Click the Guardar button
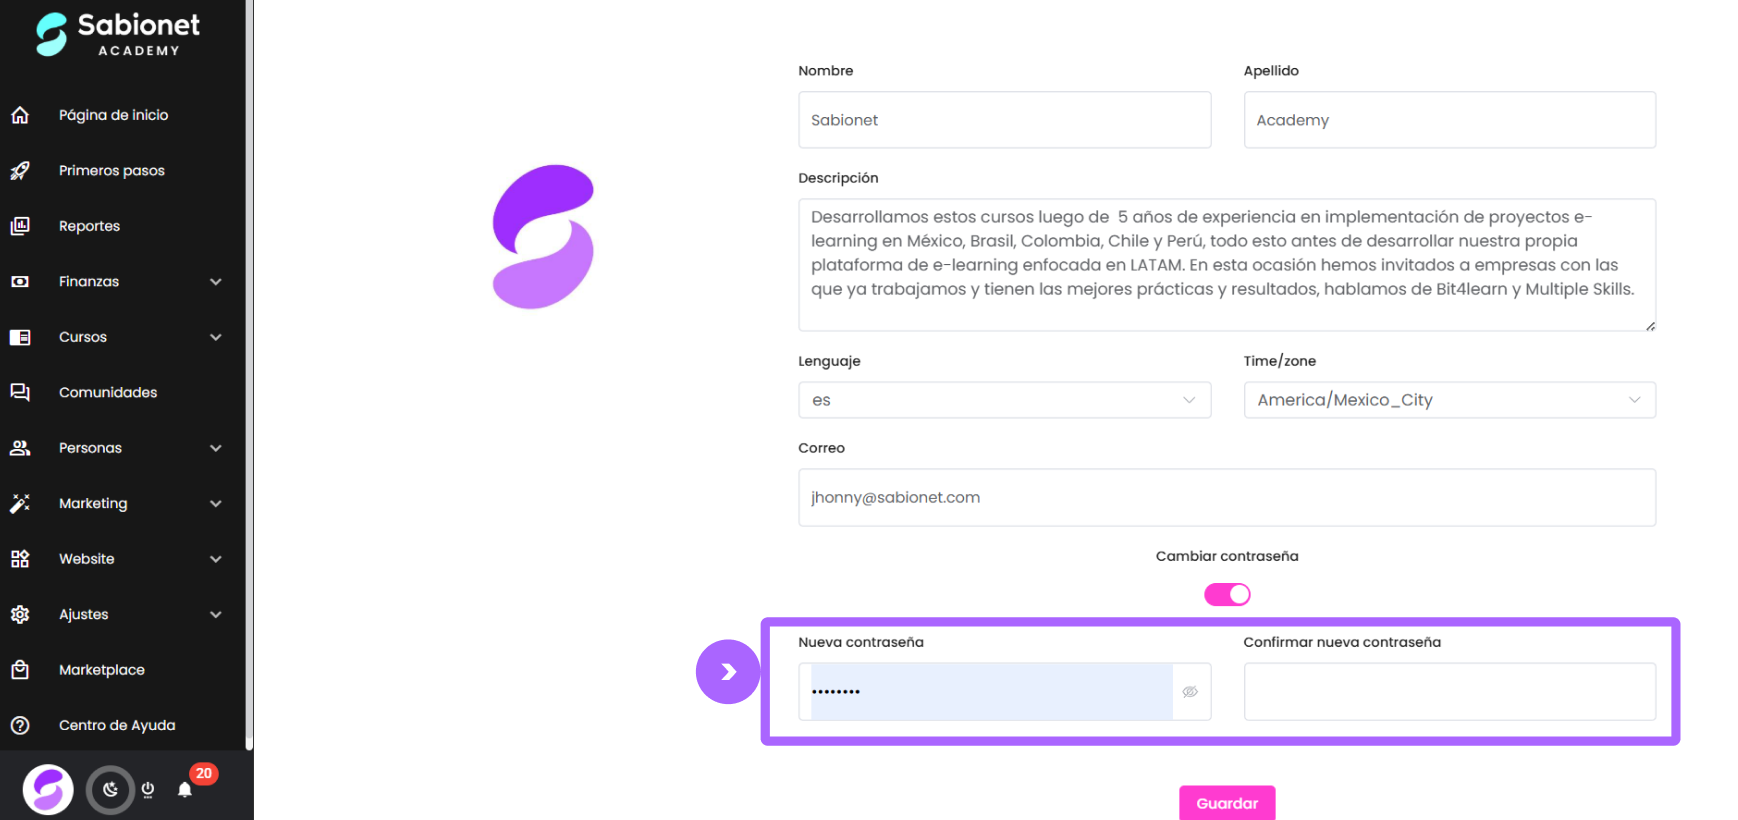1738x820 pixels. (1227, 803)
